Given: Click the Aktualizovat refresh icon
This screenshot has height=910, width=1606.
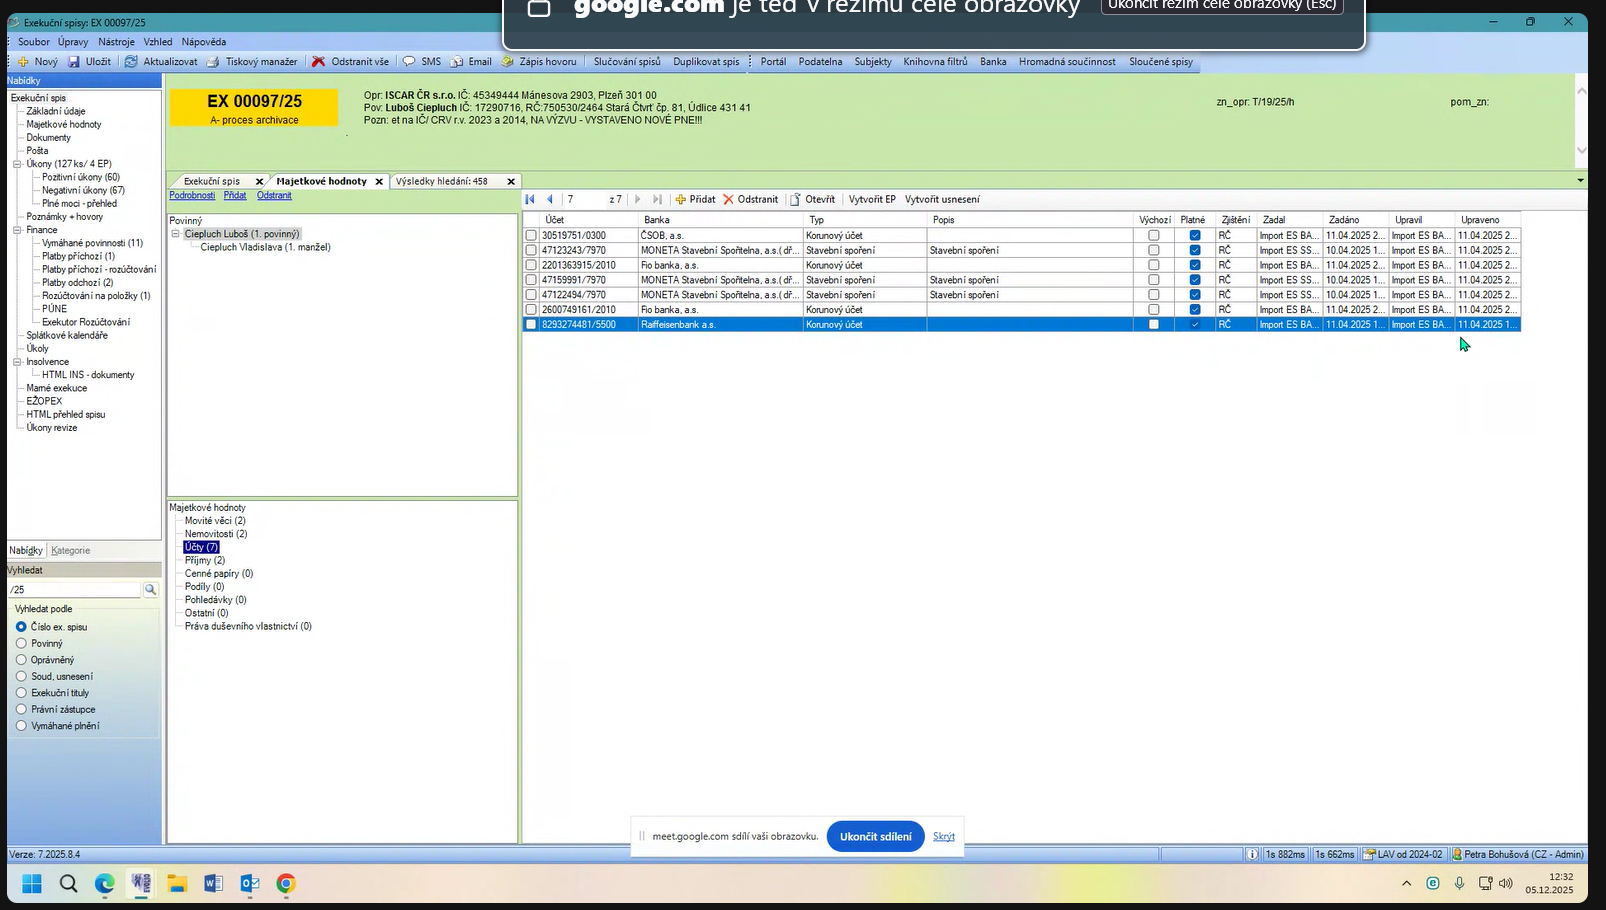Looking at the screenshot, I should tap(131, 62).
